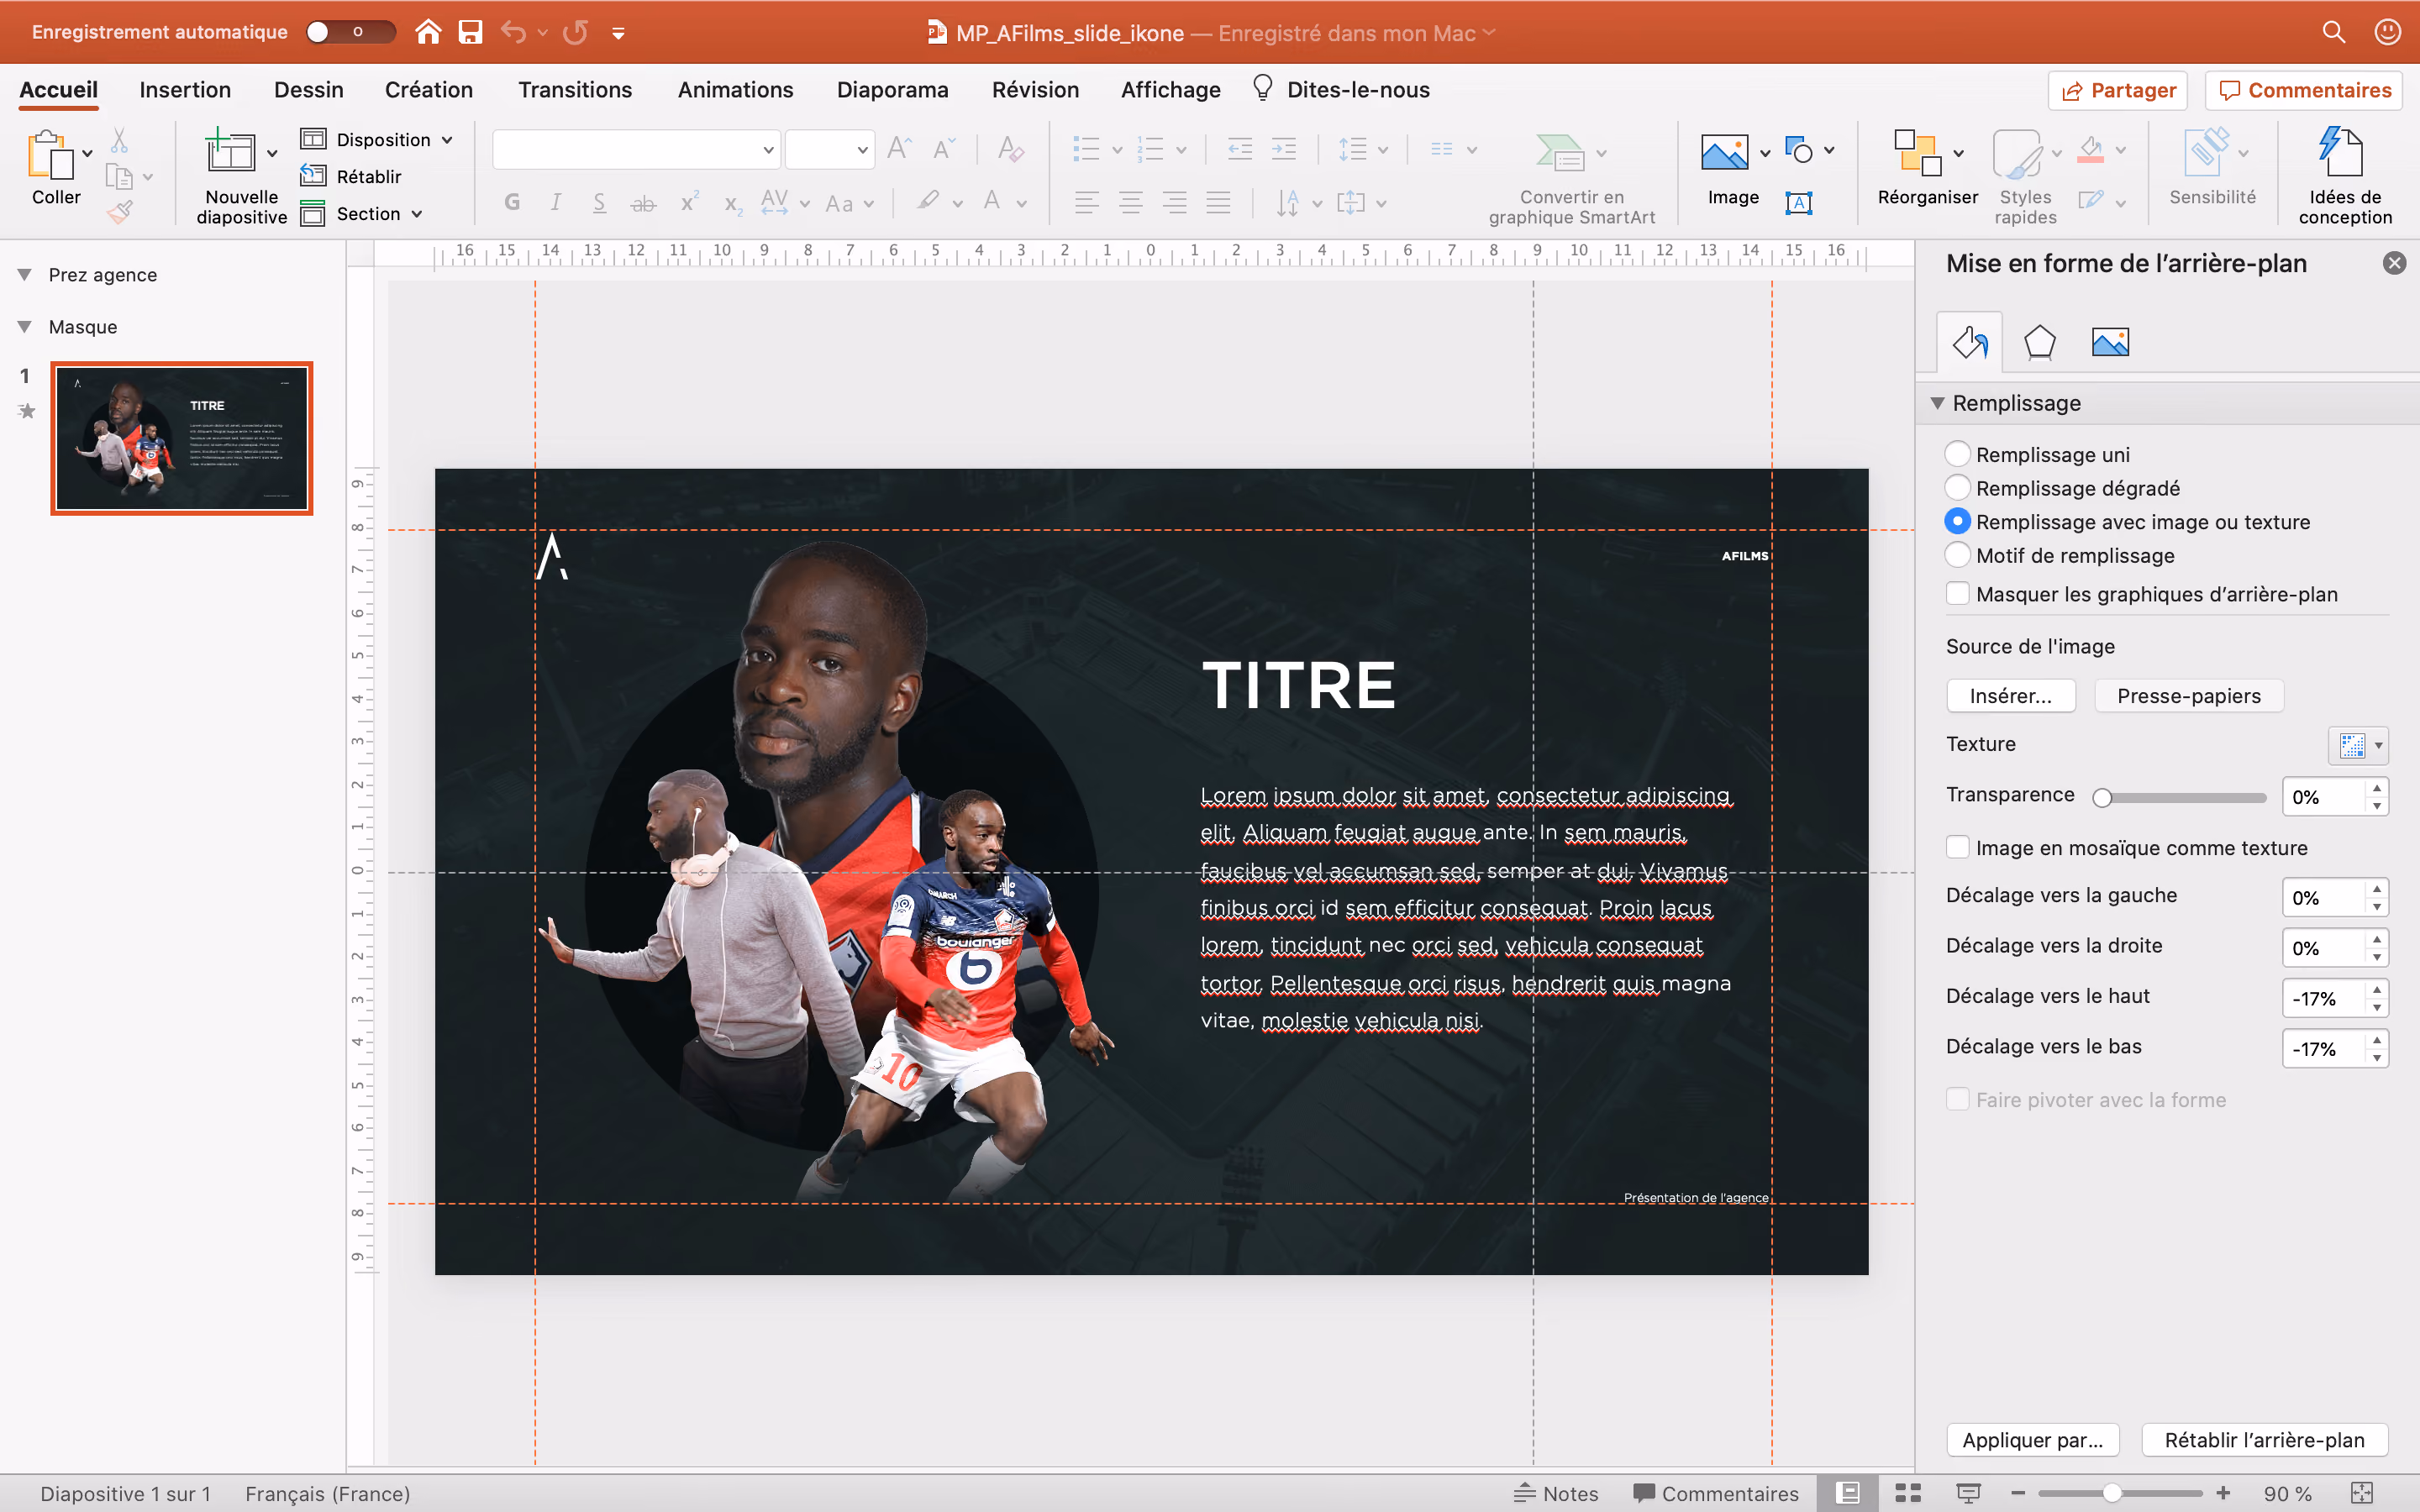This screenshot has height=1512, width=2420.
Task: Select the Fill paint bucket panel tab
Action: pos(1970,343)
